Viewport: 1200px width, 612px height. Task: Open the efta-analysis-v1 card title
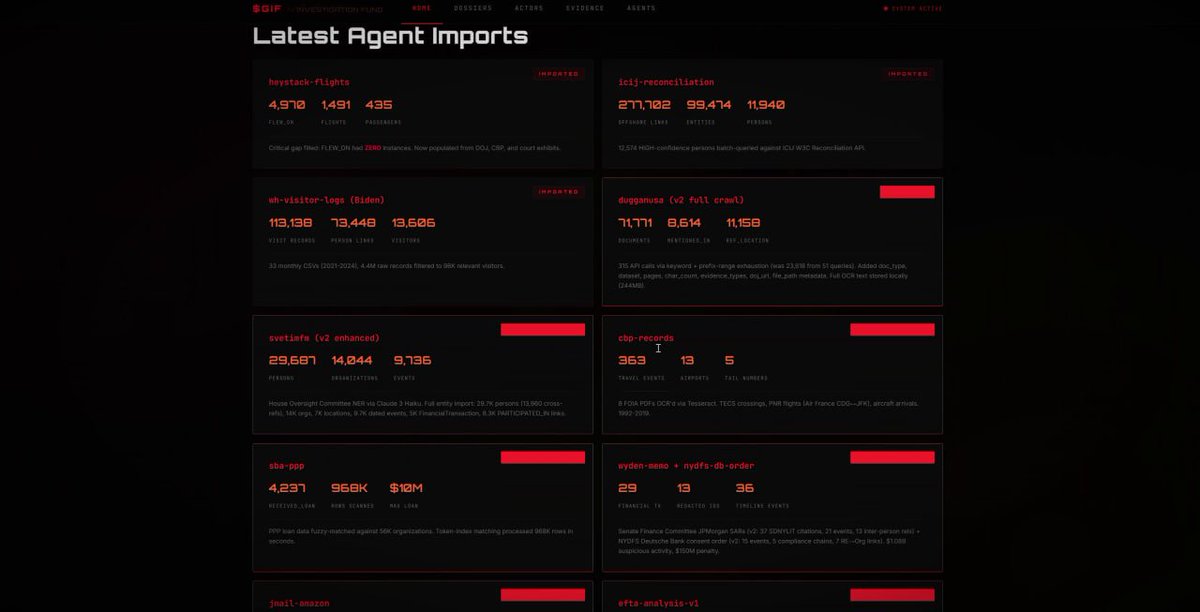pos(659,603)
